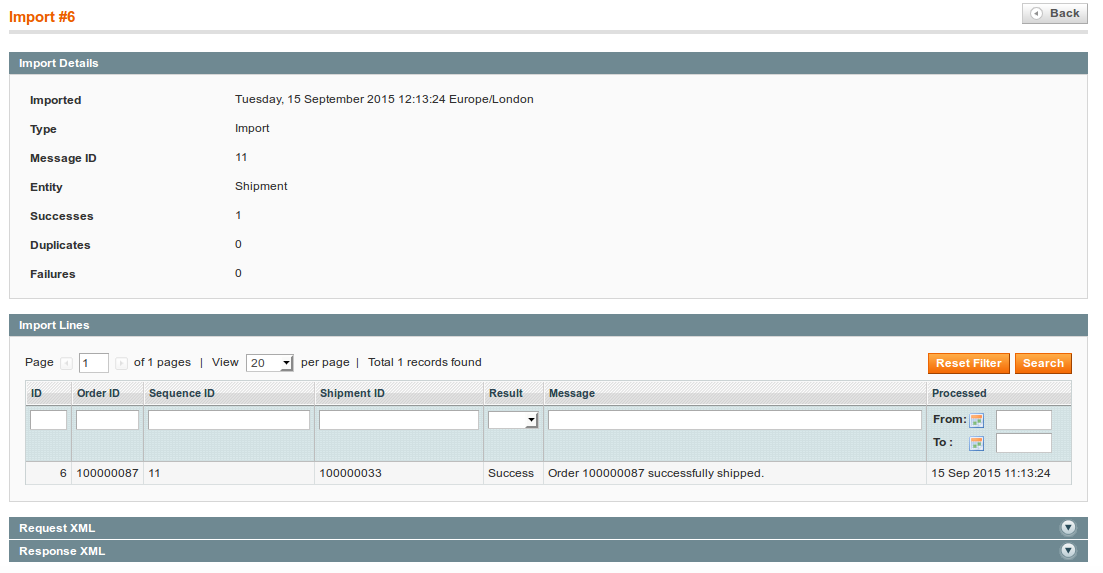Click the Back button

1054,13
